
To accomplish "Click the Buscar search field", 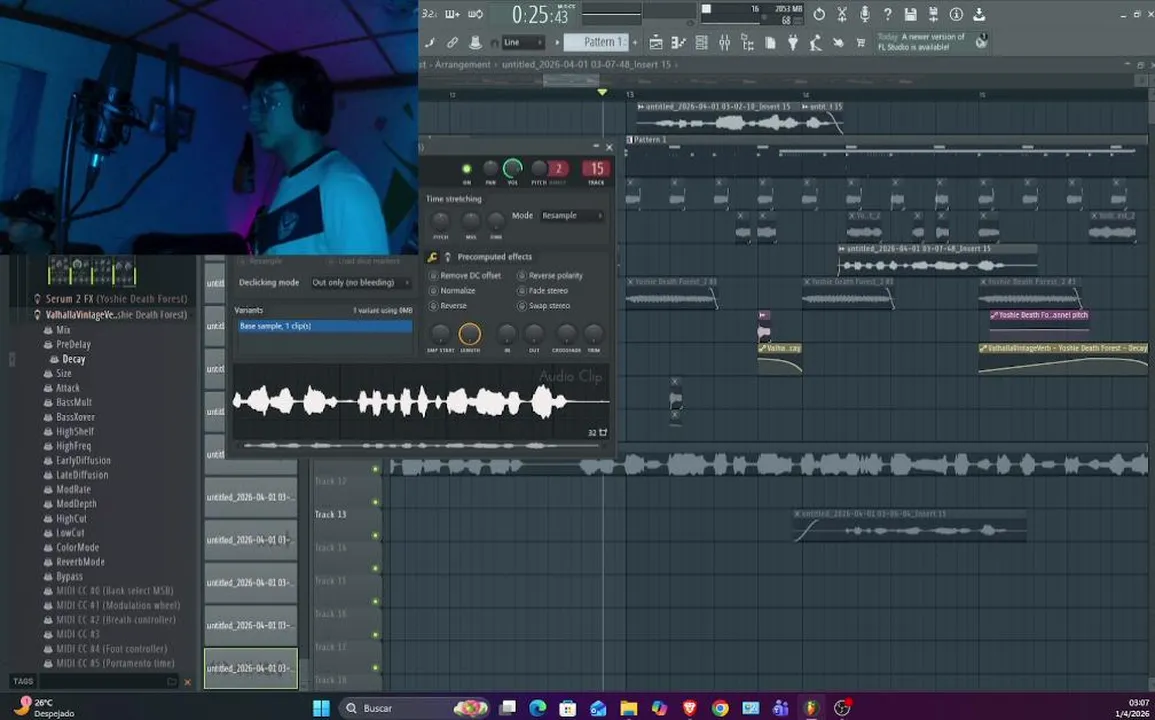I will pyautogui.click(x=414, y=708).
